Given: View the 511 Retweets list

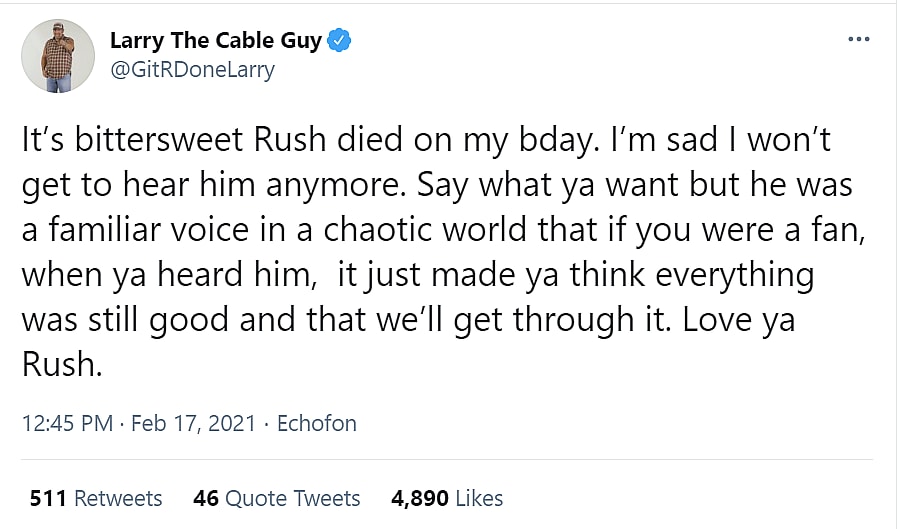Looking at the screenshot, I should coord(96,498).
